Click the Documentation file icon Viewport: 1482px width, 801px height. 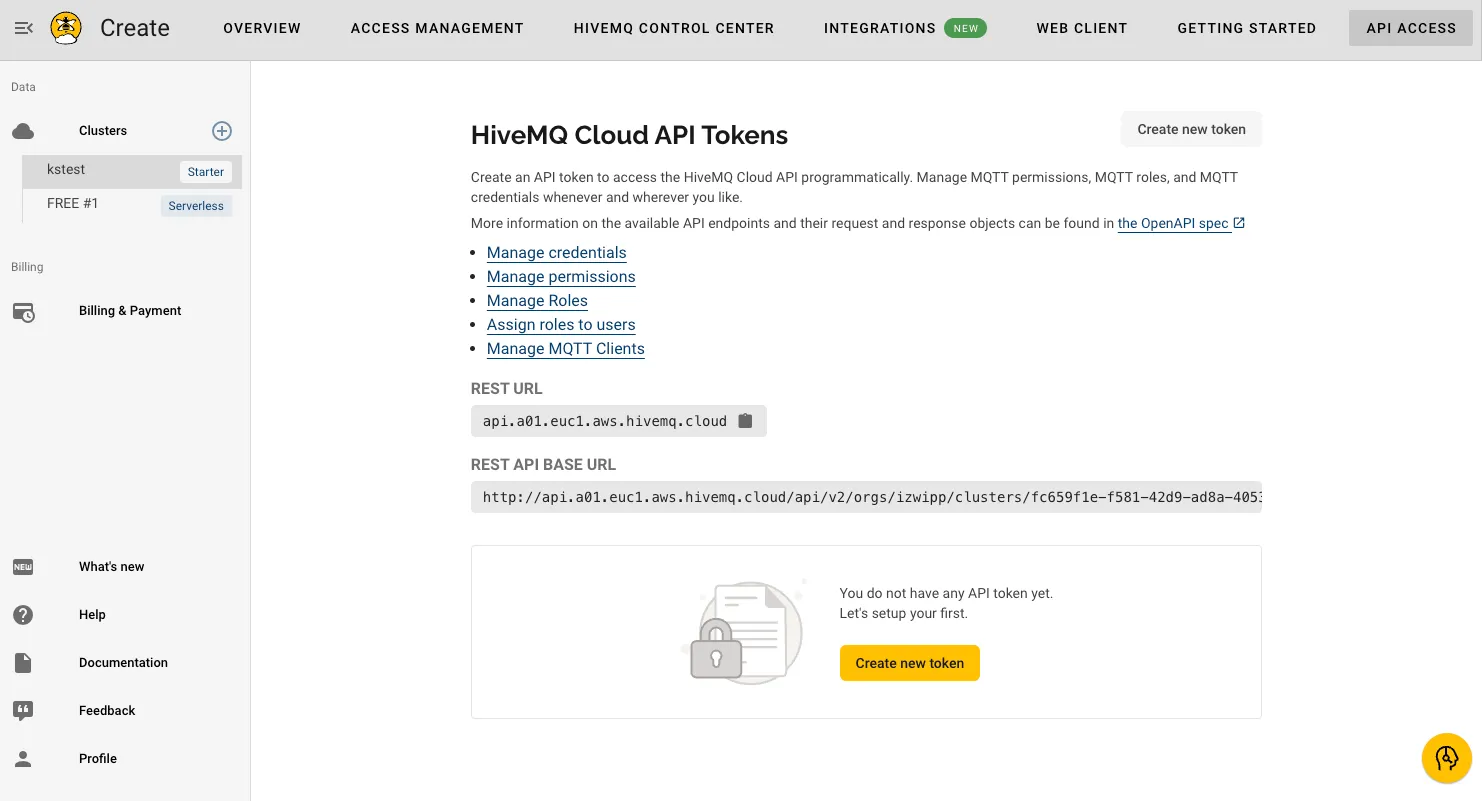click(x=23, y=663)
